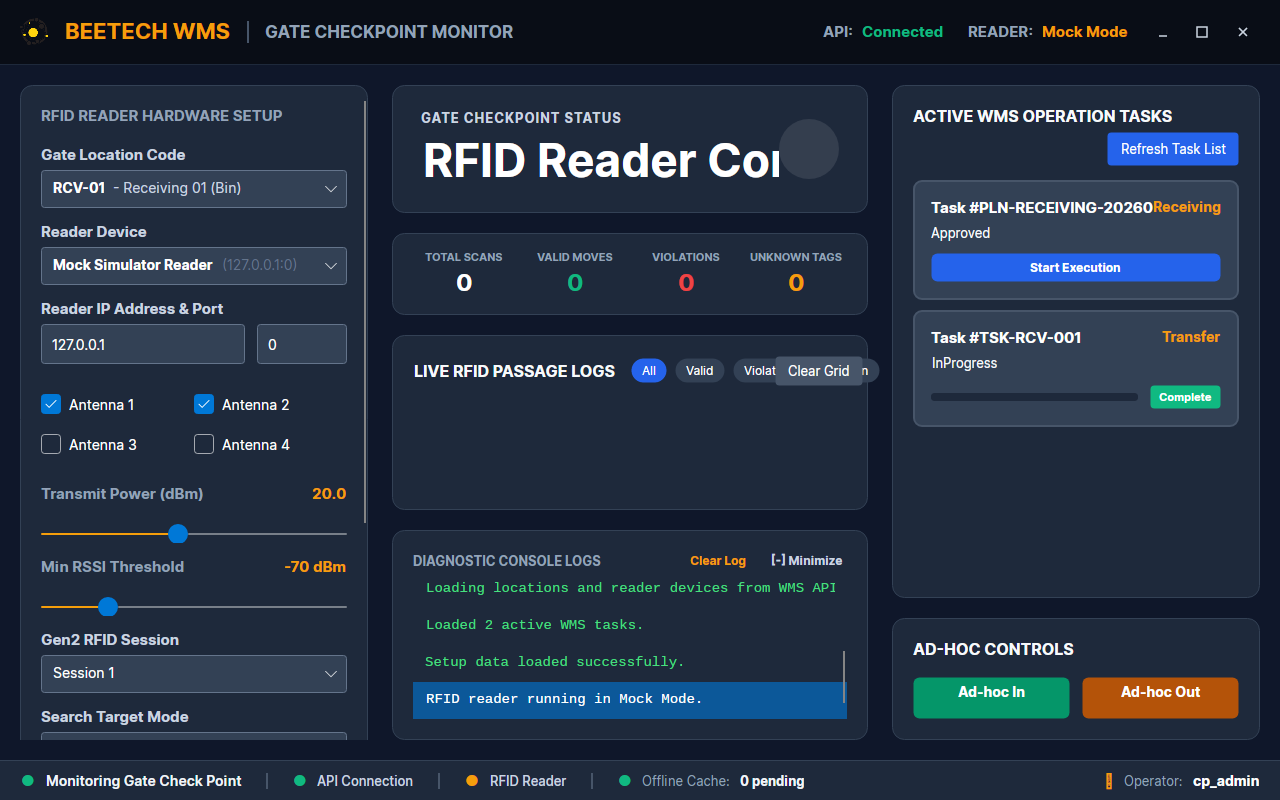Uncheck the Antenna 1 checkbox
1280x800 pixels.
(x=51, y=404)
